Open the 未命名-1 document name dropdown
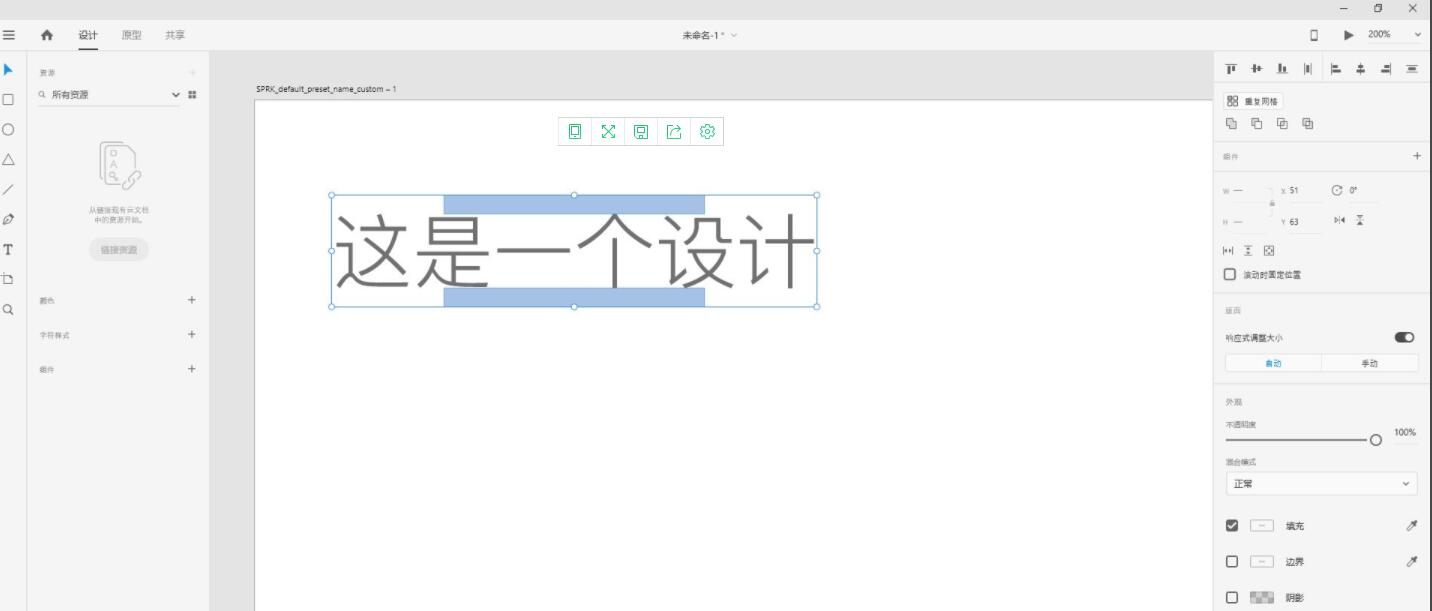1432x611 pixels. (x=735, y=34)
